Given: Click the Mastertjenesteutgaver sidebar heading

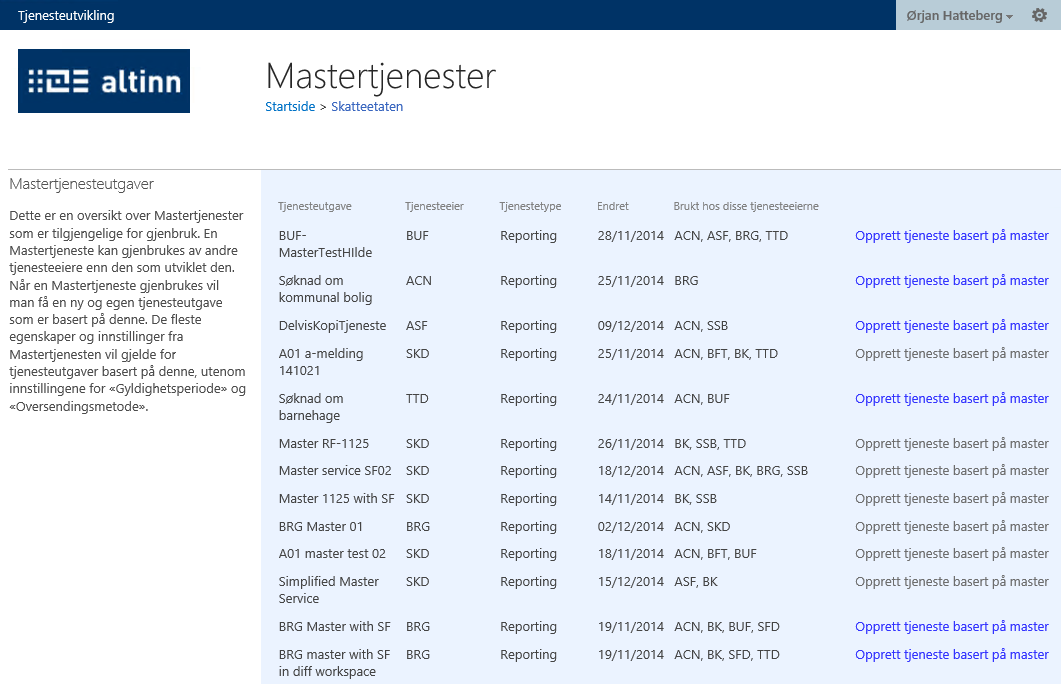Looking at the screenshot, I should 82,184.
